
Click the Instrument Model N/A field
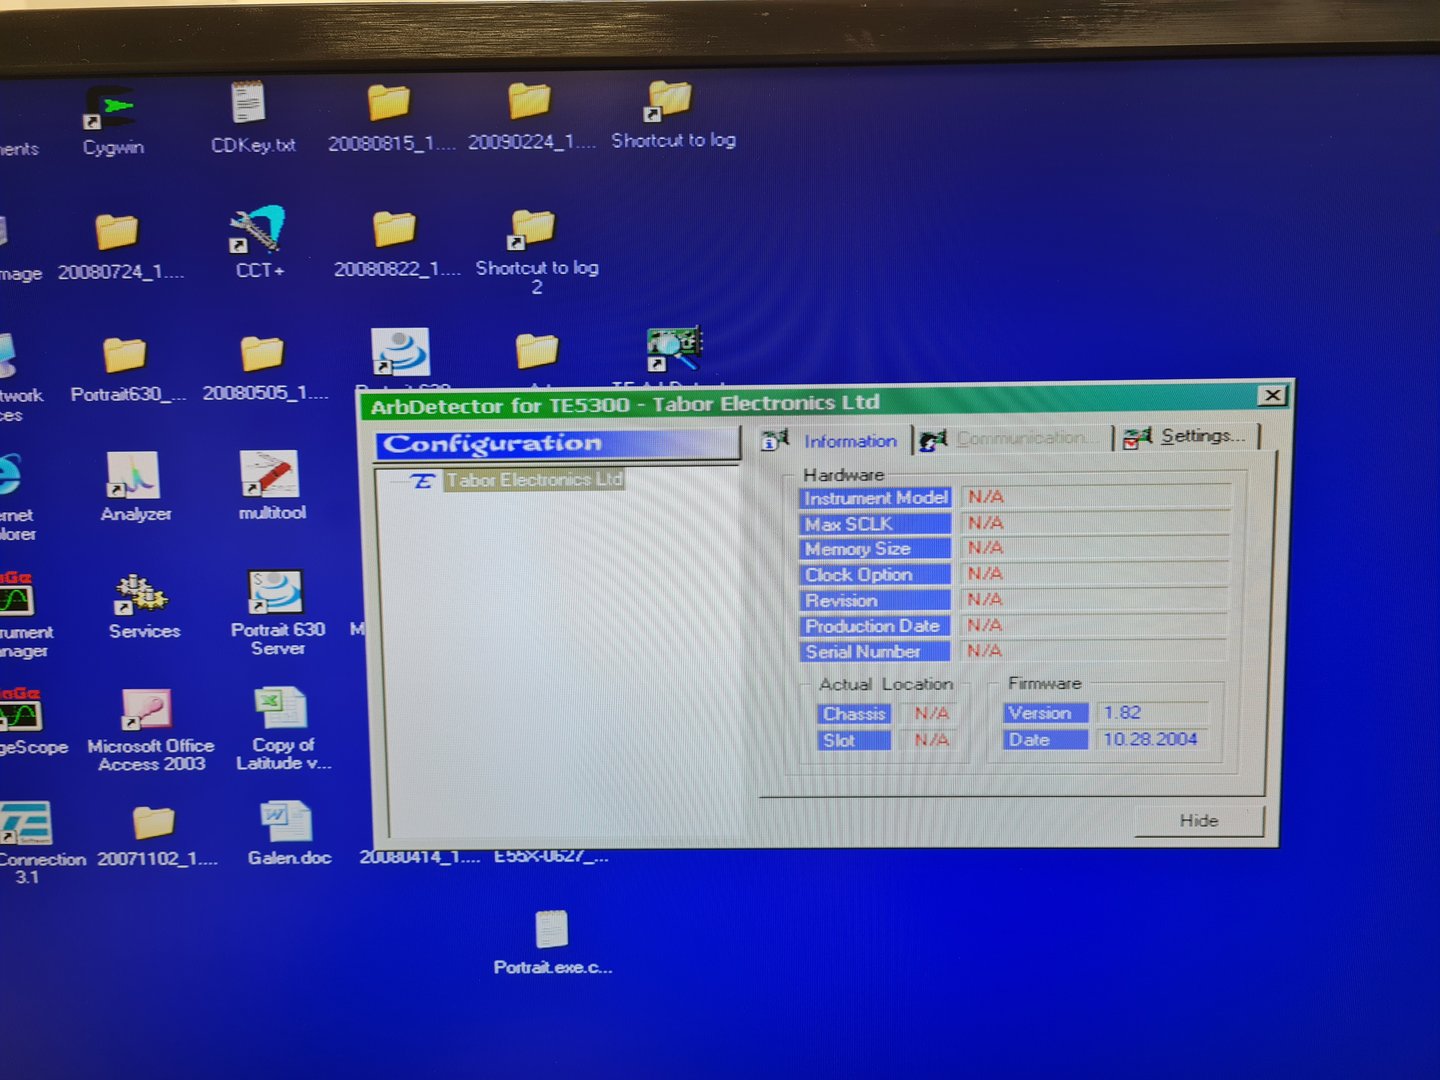[x=1095, y=496]
